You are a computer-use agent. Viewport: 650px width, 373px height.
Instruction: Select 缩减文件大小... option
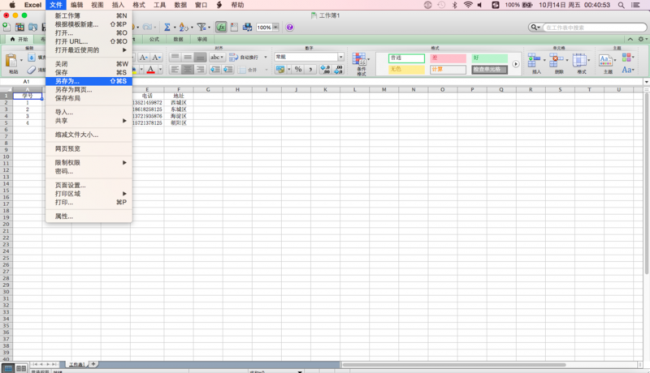coord(89,135)
